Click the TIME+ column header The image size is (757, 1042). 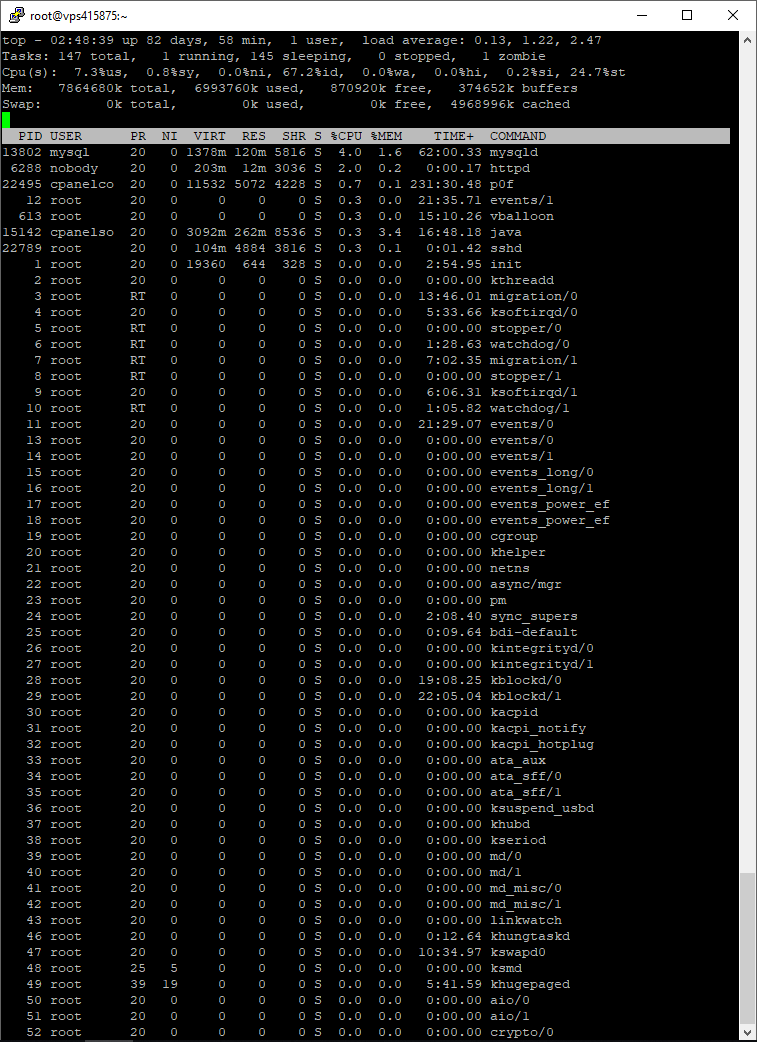(x=454, y=136)
